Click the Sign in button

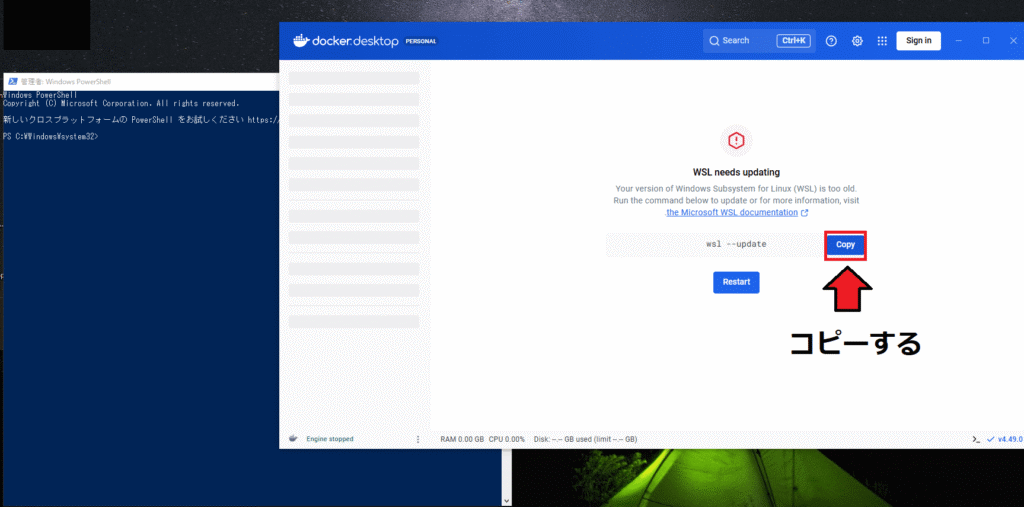[918, 41]
